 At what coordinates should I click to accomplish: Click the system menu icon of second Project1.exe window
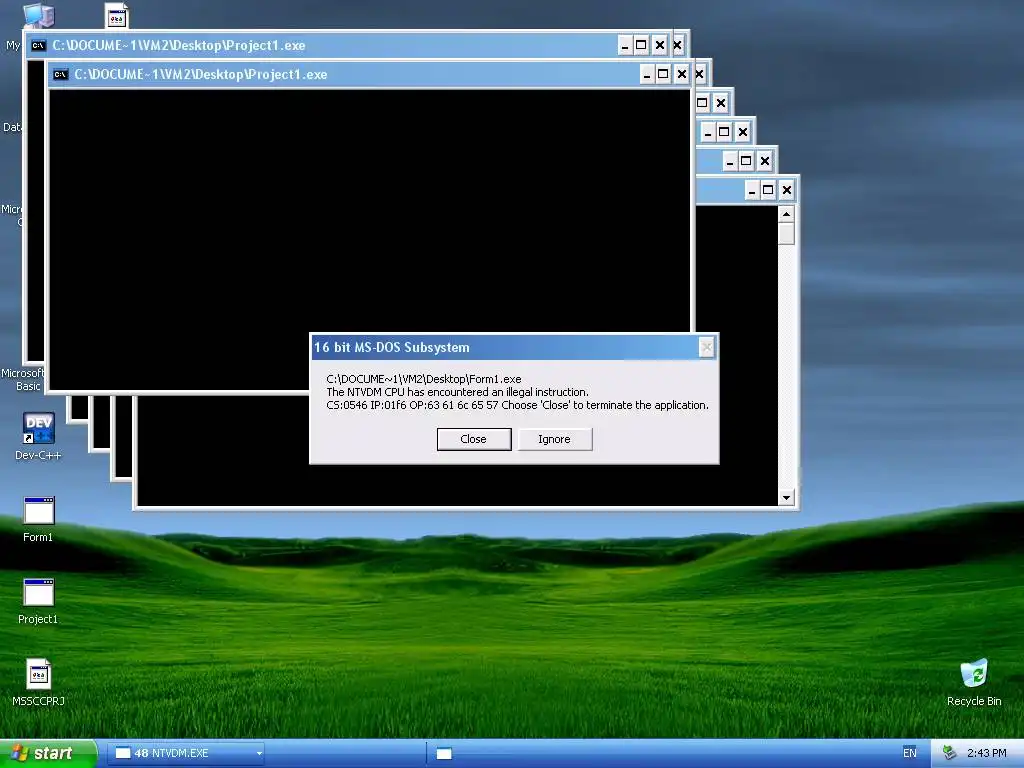39,46
